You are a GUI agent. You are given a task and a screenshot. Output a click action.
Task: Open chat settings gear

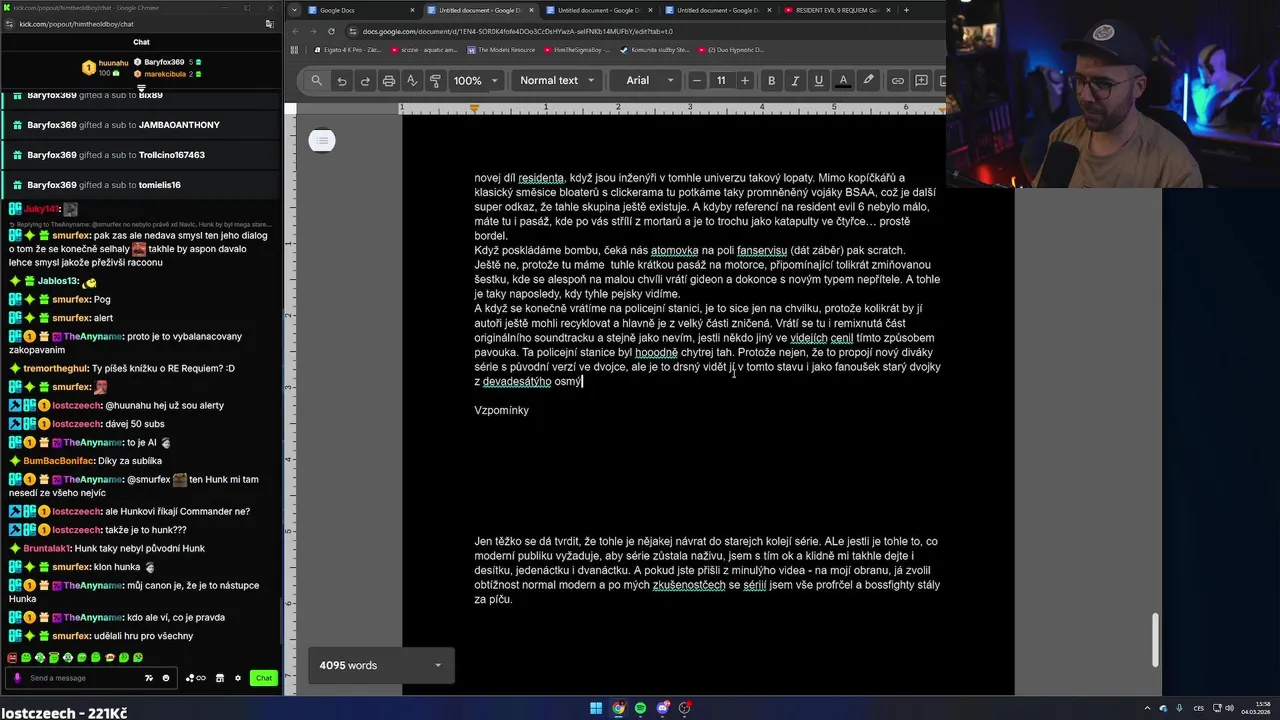(238, 678)
